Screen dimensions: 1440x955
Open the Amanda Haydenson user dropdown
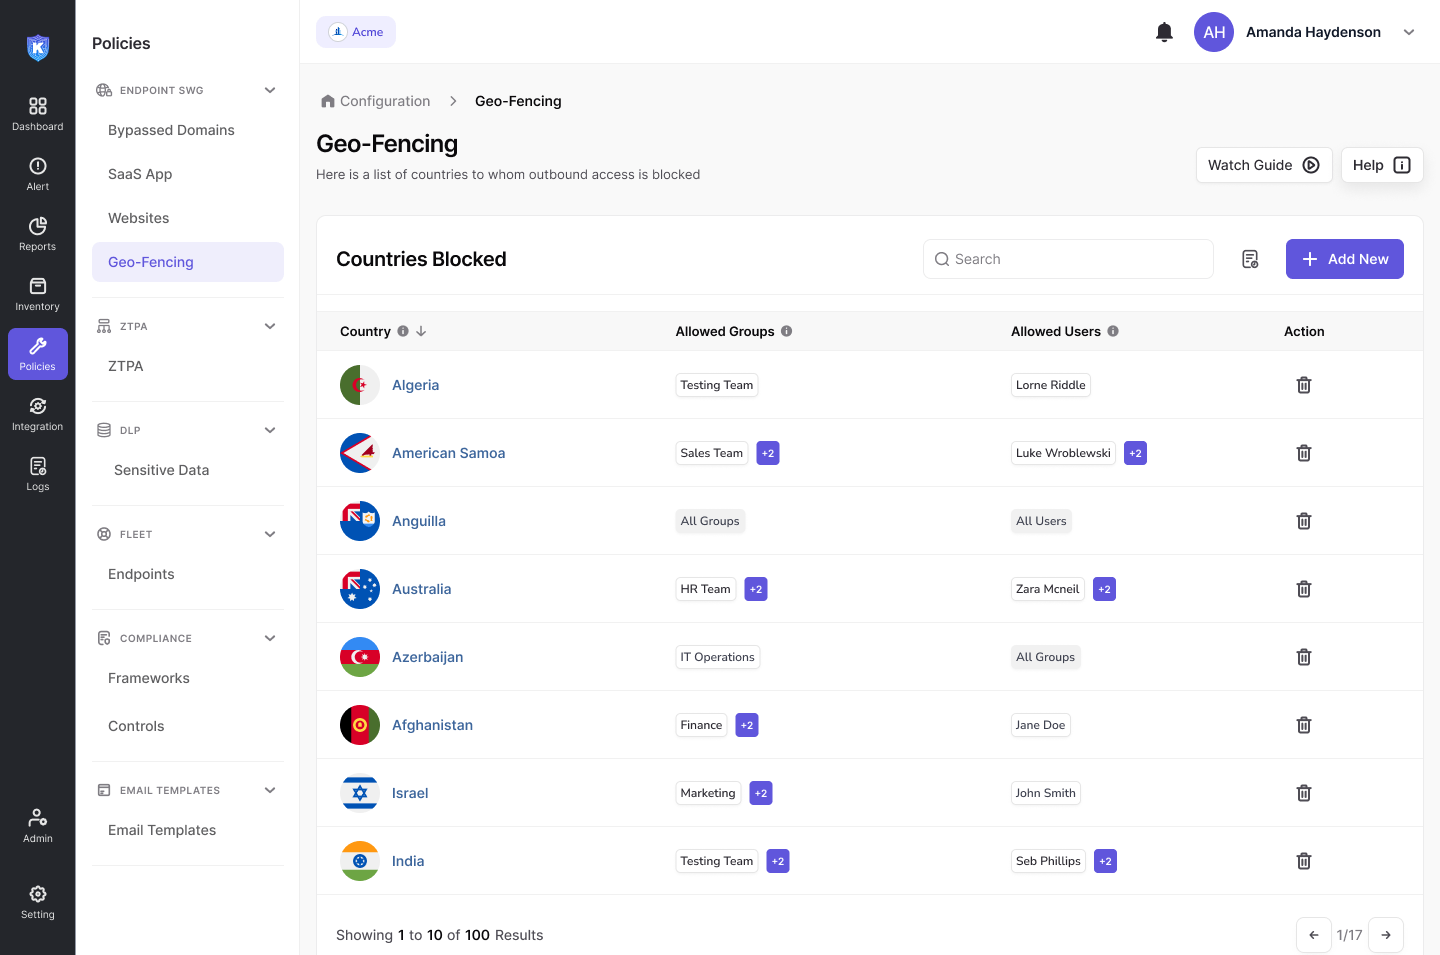click(x=1409, y=32)
